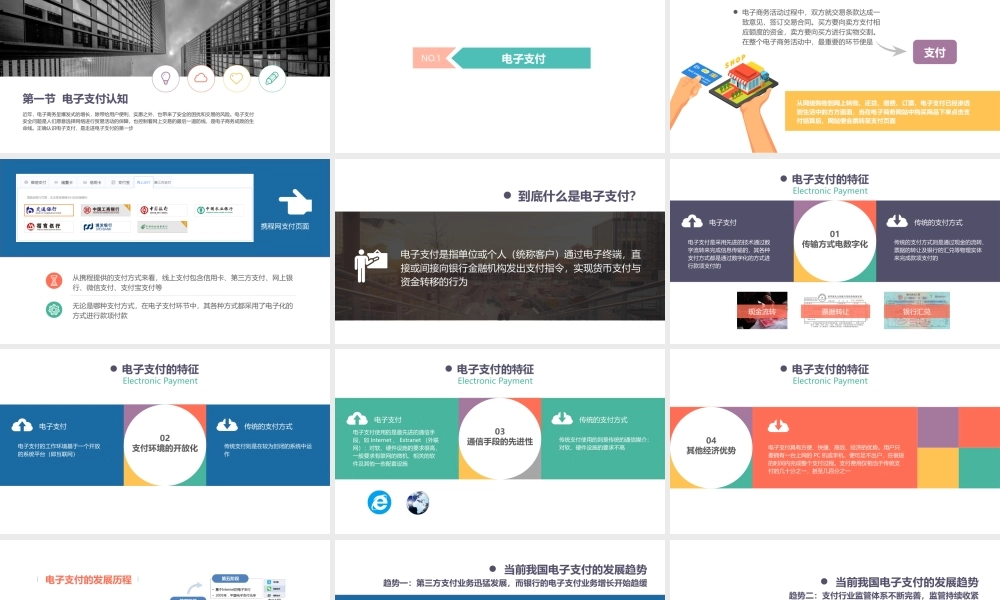Screen dimensions: 1000x600
Task: Click the pencil circle icon
Action: (270, 79)
